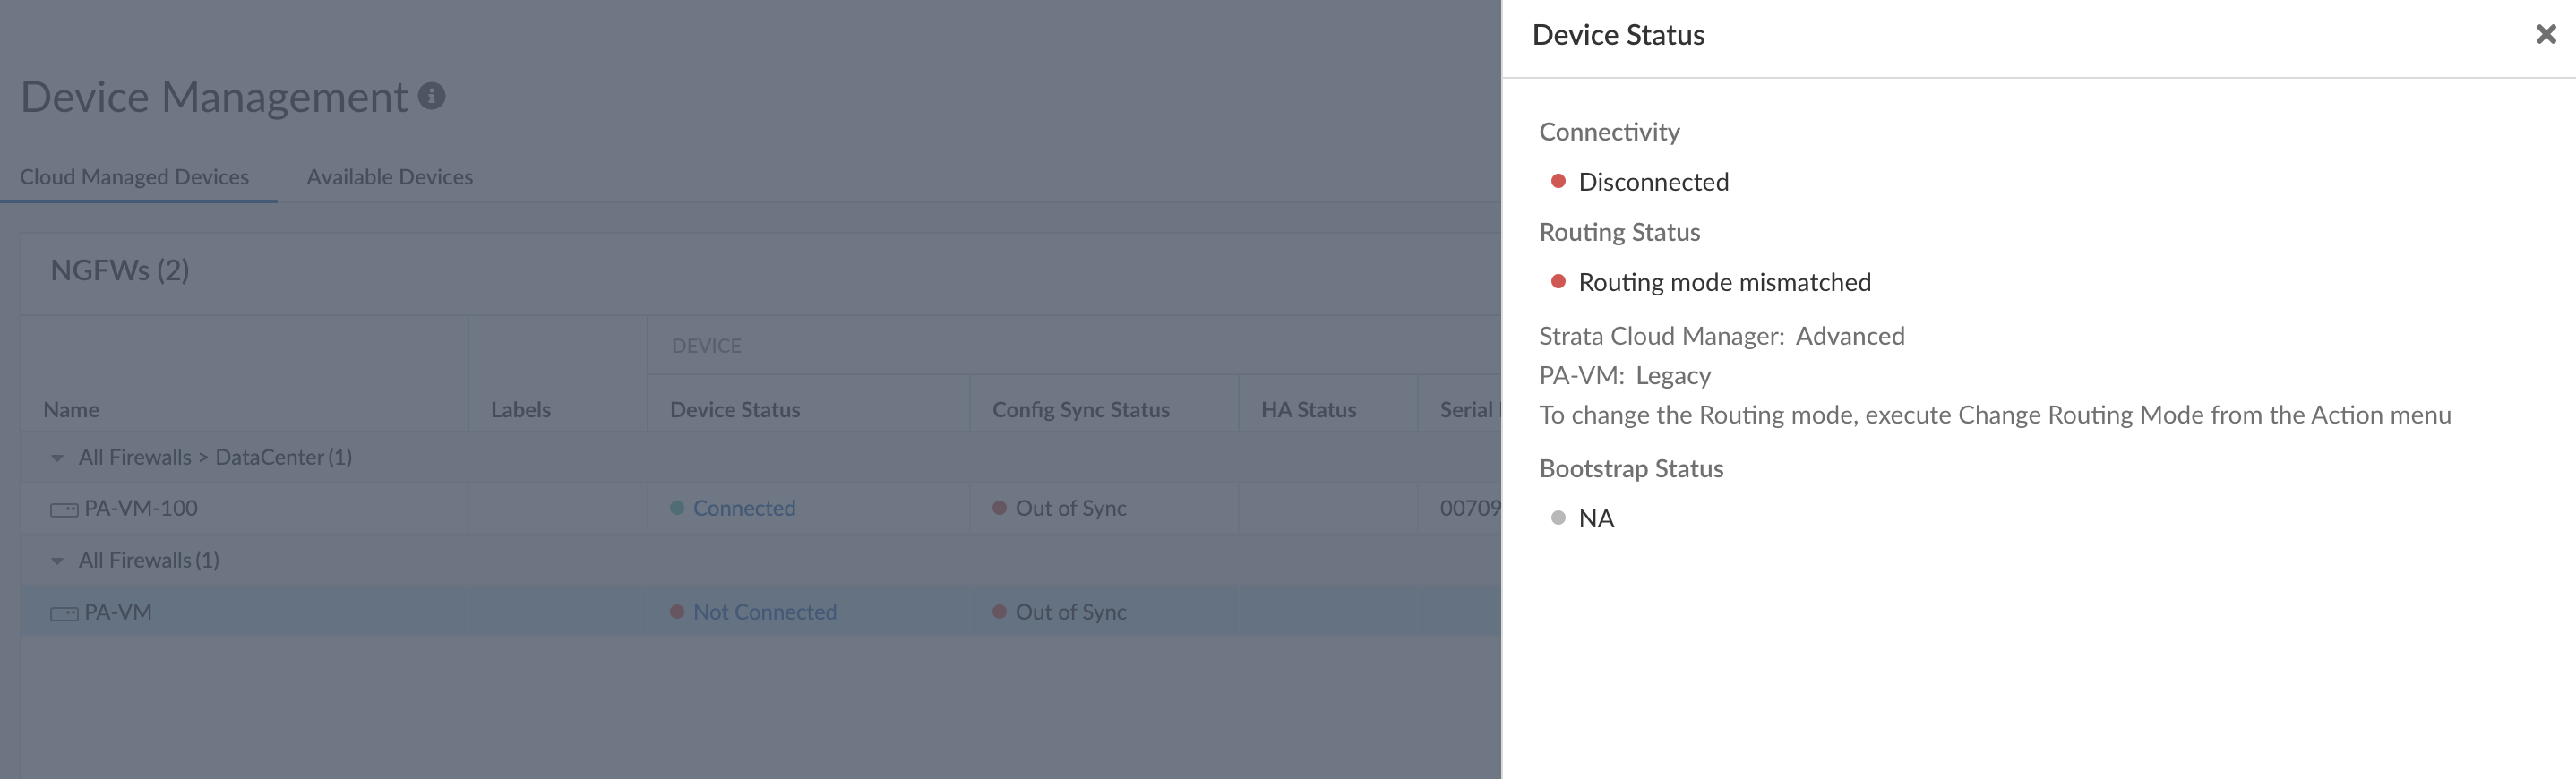Sort by the Name column header
The image size is (2576, 779).
tap(71, 409)
